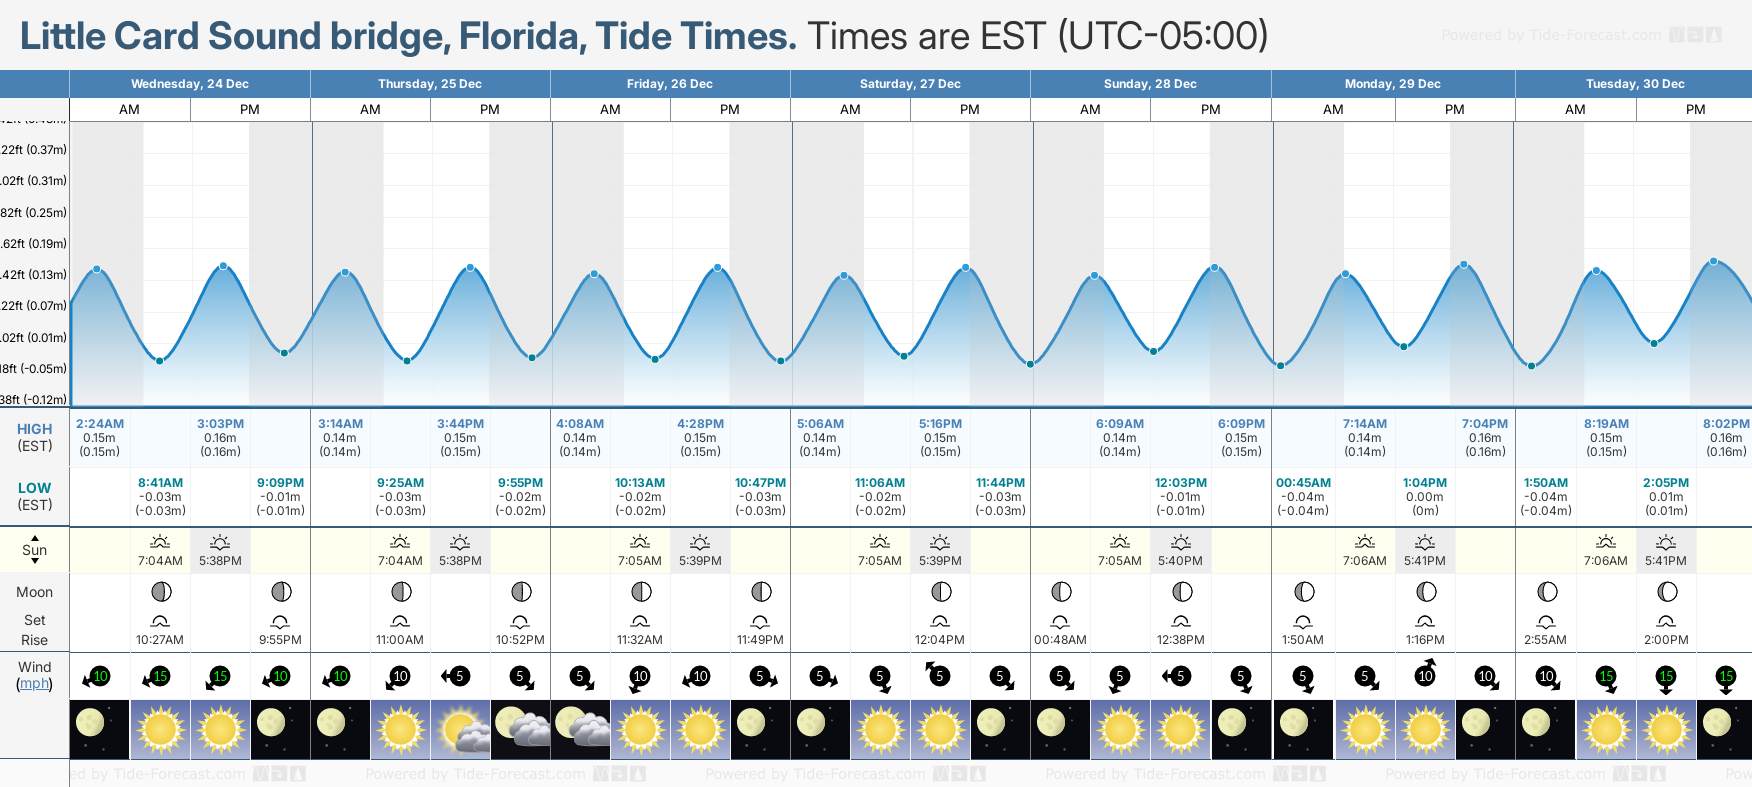Click the sunrise icon above Tuesday's 7:06AM

[x=1605, y=542]
